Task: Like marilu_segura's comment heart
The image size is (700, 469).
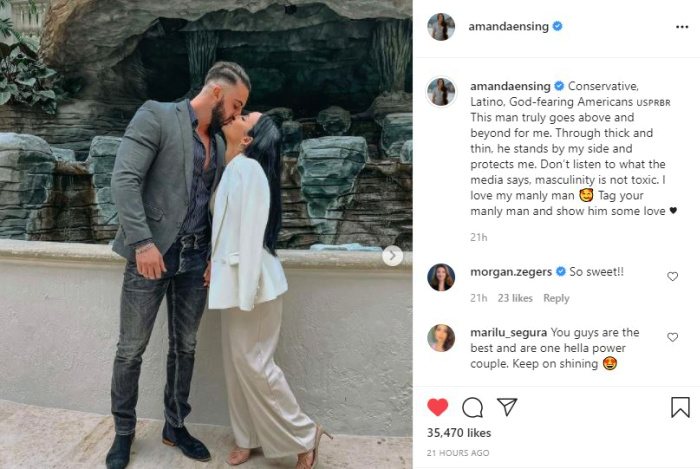Action: (672, 337)
